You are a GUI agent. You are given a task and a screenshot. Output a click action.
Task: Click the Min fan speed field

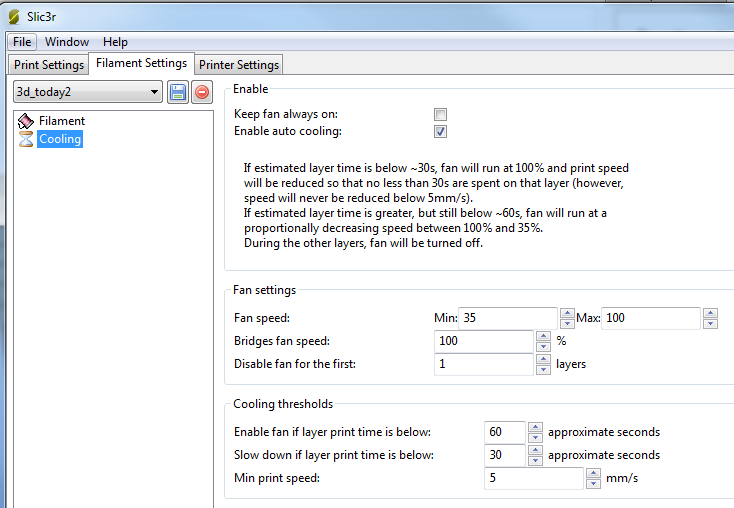(x=508, y=318)
